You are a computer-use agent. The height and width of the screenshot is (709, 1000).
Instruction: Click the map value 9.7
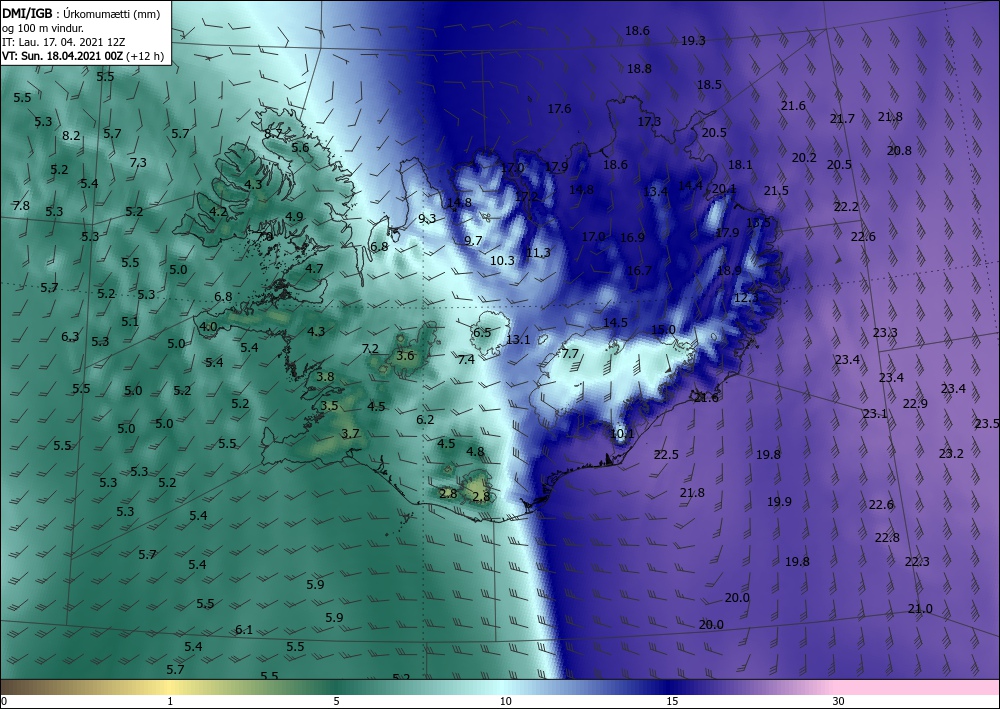tap(473, 240)
